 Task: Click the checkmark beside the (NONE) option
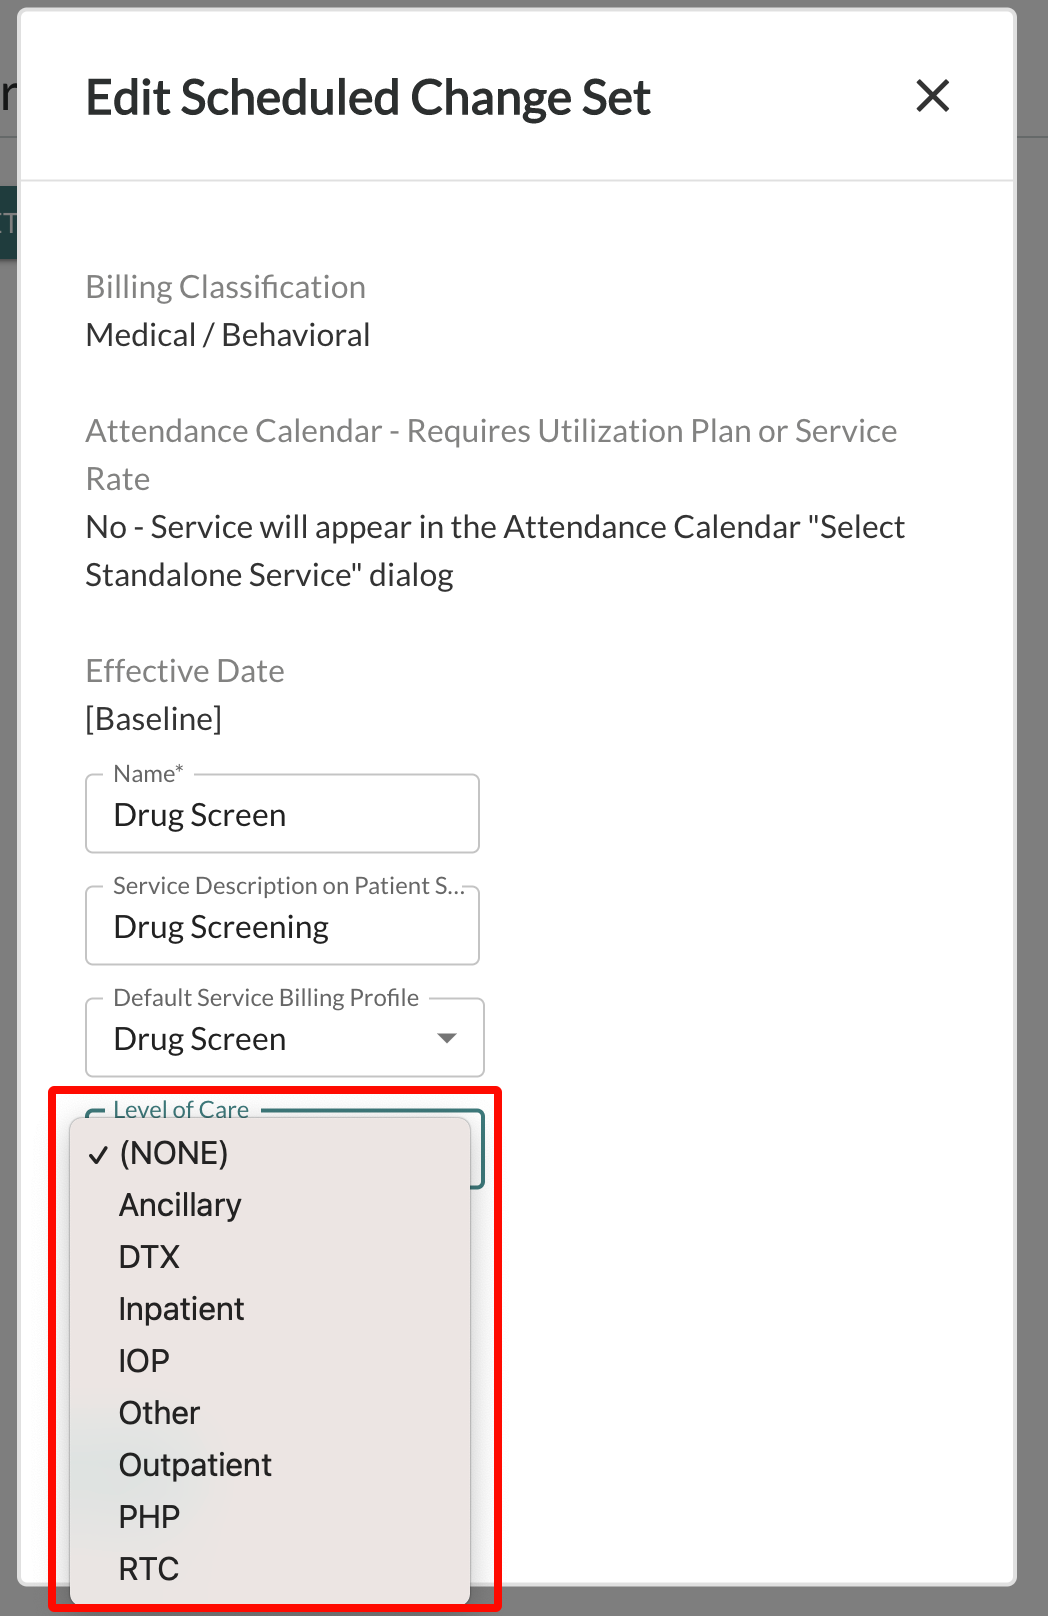[98, 1155]
